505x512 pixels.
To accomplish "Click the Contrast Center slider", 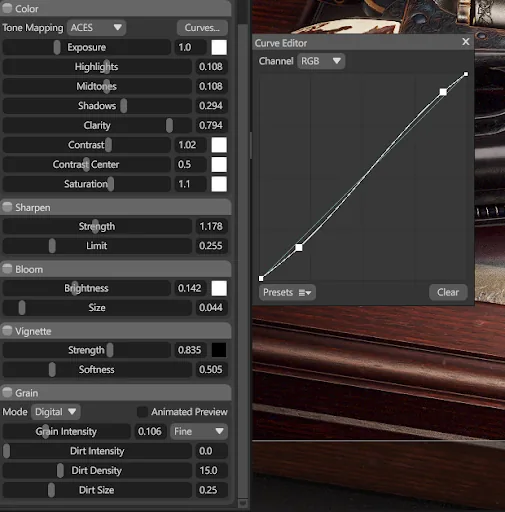I will point(87,165).
